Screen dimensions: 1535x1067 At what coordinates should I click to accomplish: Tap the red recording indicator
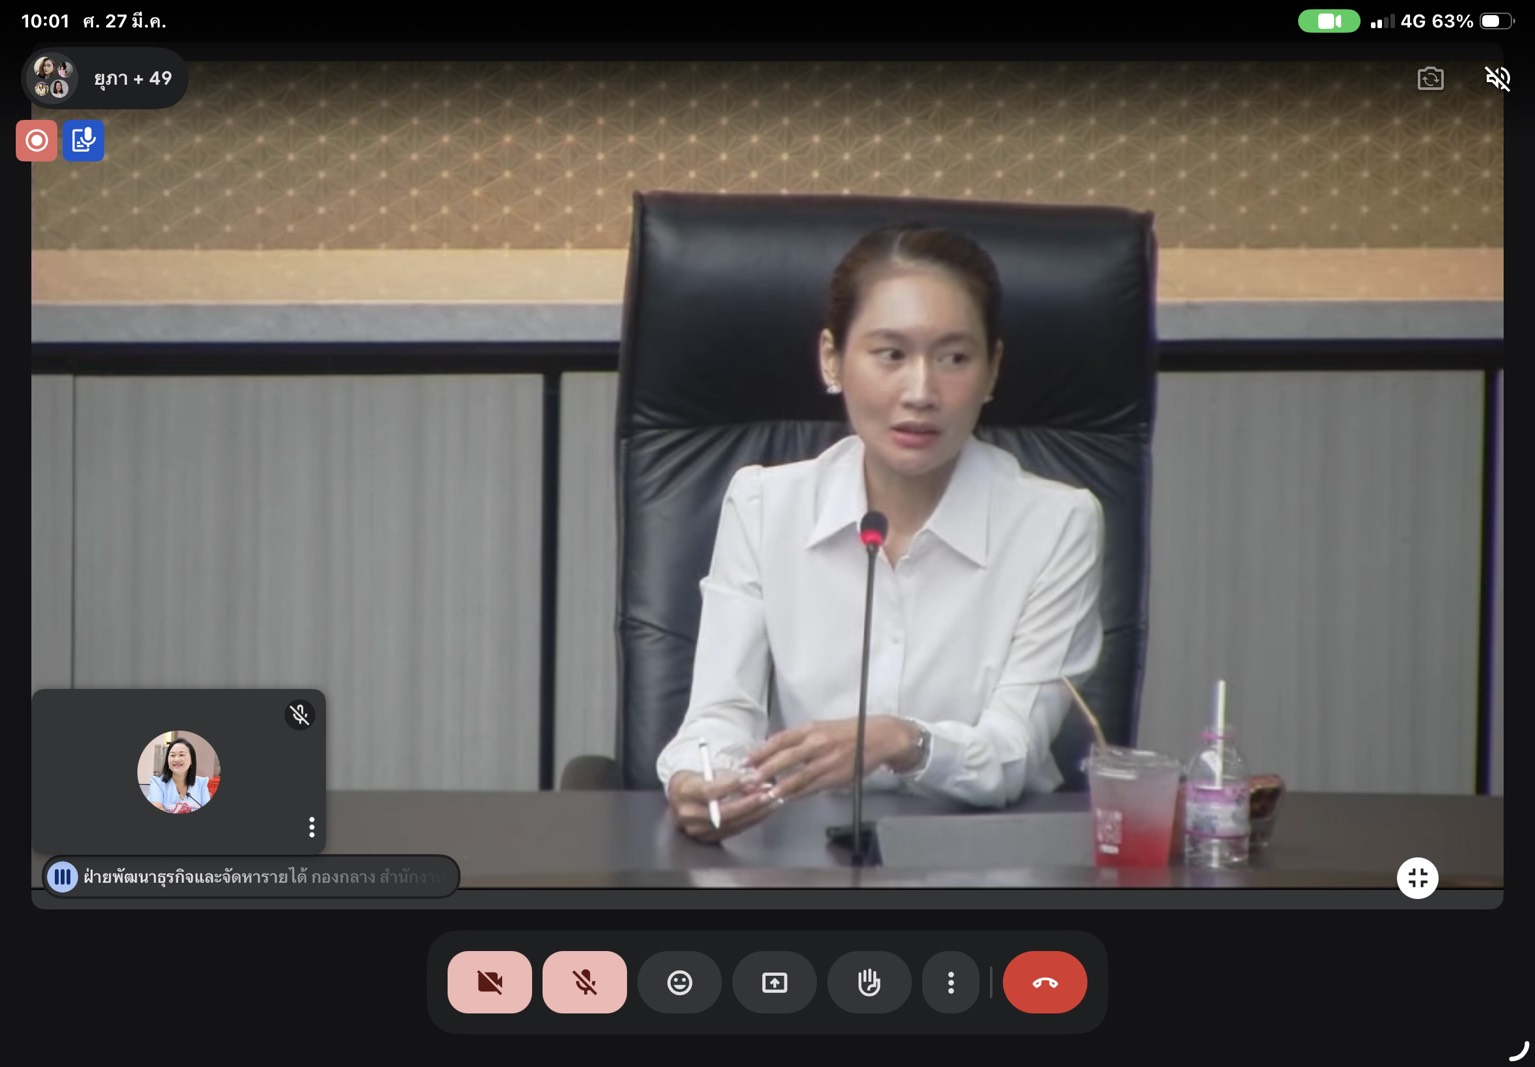pyautogui.click(x=37, y=141)
